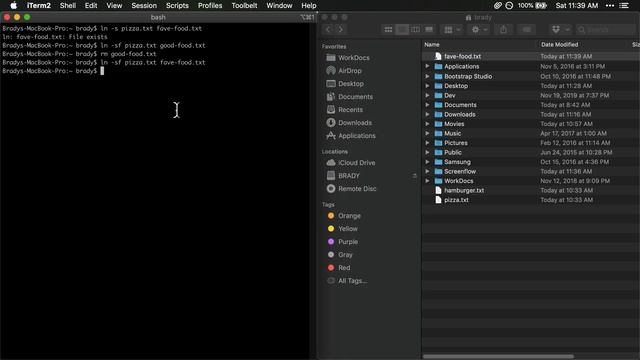640x360 pixels.
Task: Select the Public folder row
Action: pos(531,153)
